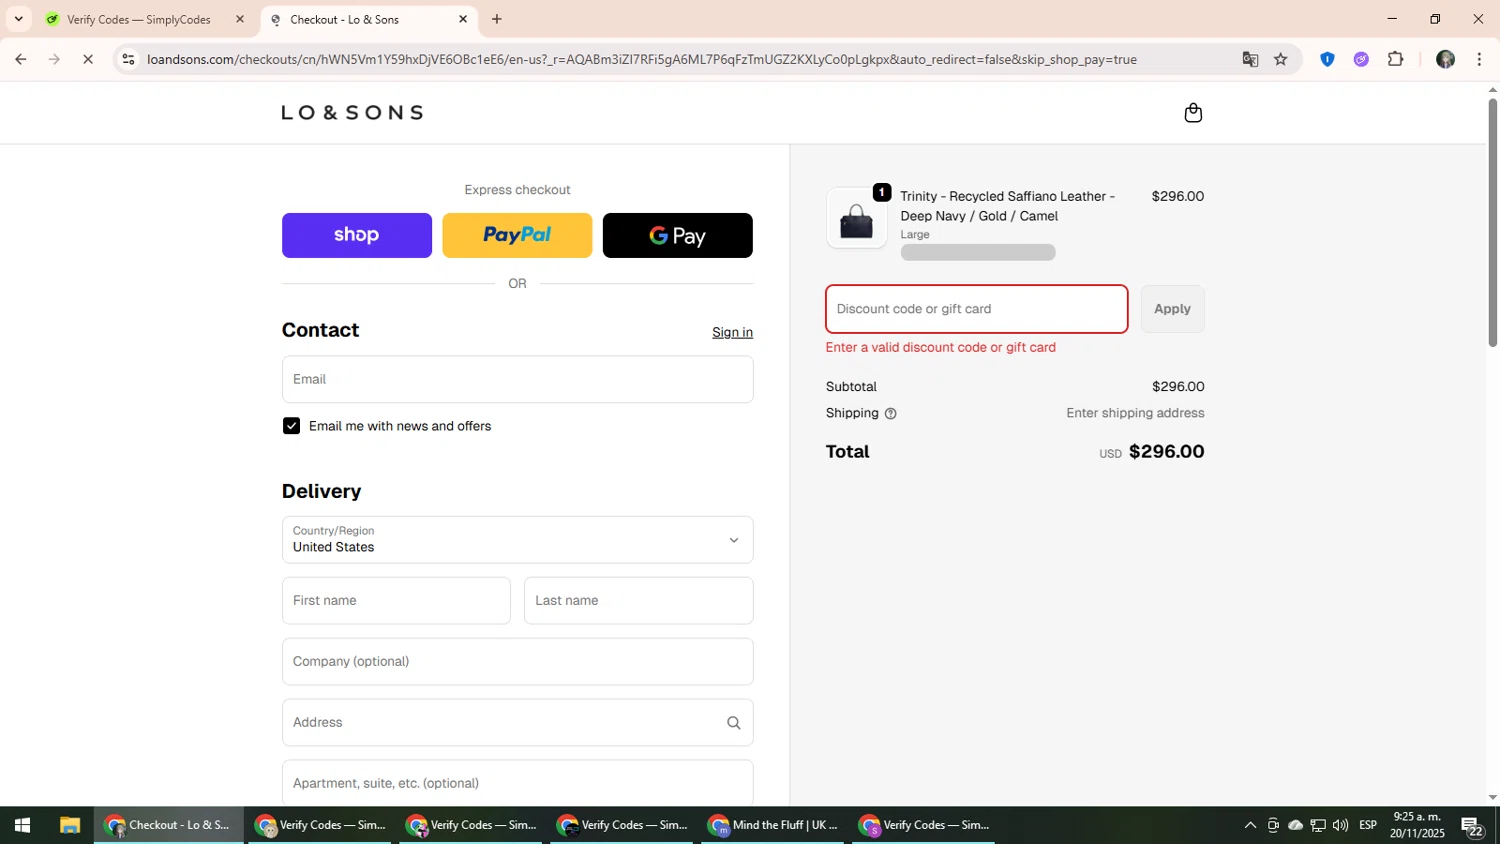Open the network icon in tray
This screenshot has width=1500, height=844.
click(x=1318, y=825)
